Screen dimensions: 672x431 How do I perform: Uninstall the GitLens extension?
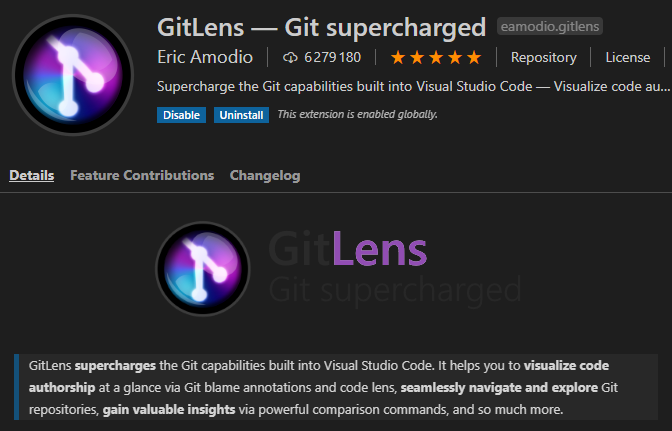241,115
